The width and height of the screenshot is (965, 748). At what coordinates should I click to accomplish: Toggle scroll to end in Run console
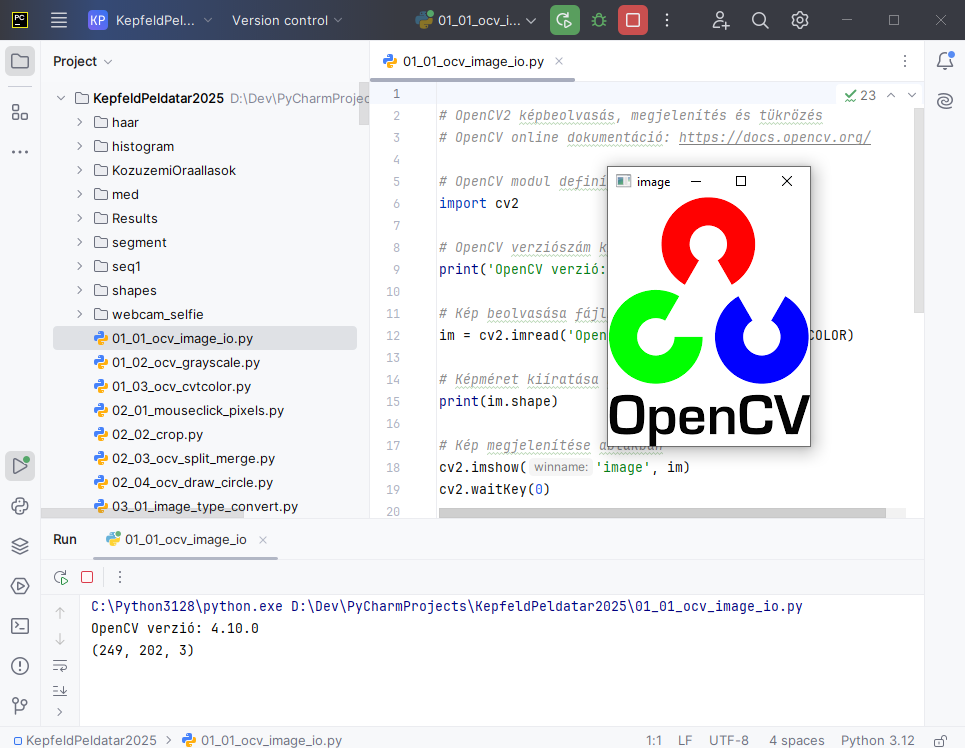60,690
